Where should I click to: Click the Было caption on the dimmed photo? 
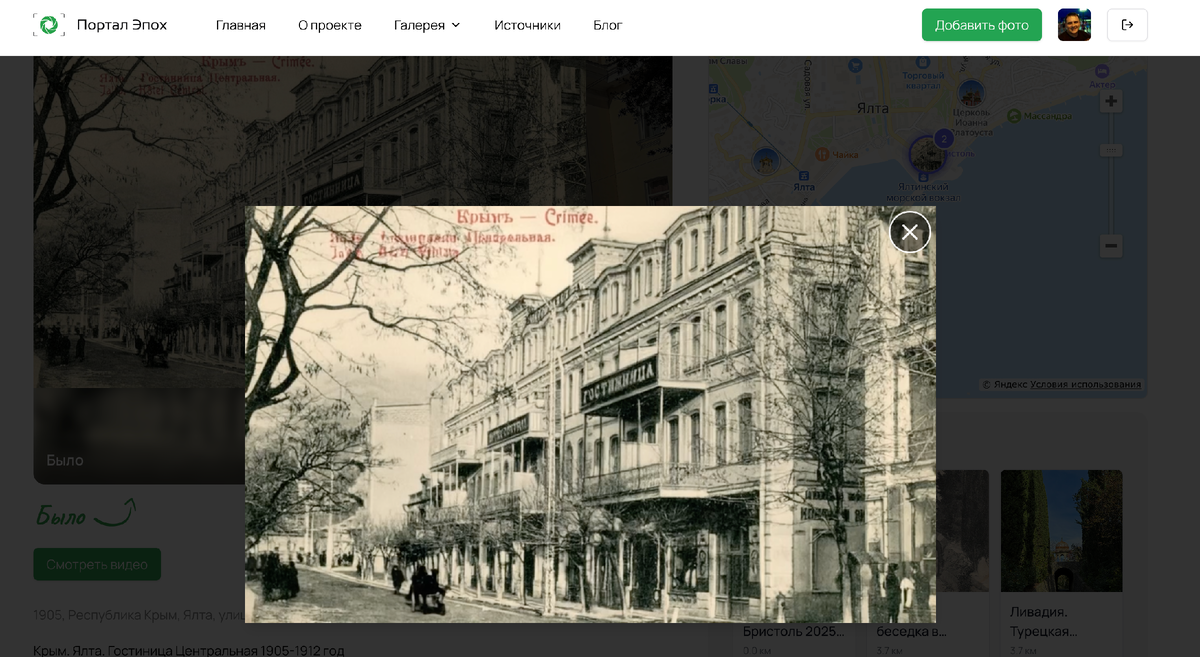(x=65, y=460)
